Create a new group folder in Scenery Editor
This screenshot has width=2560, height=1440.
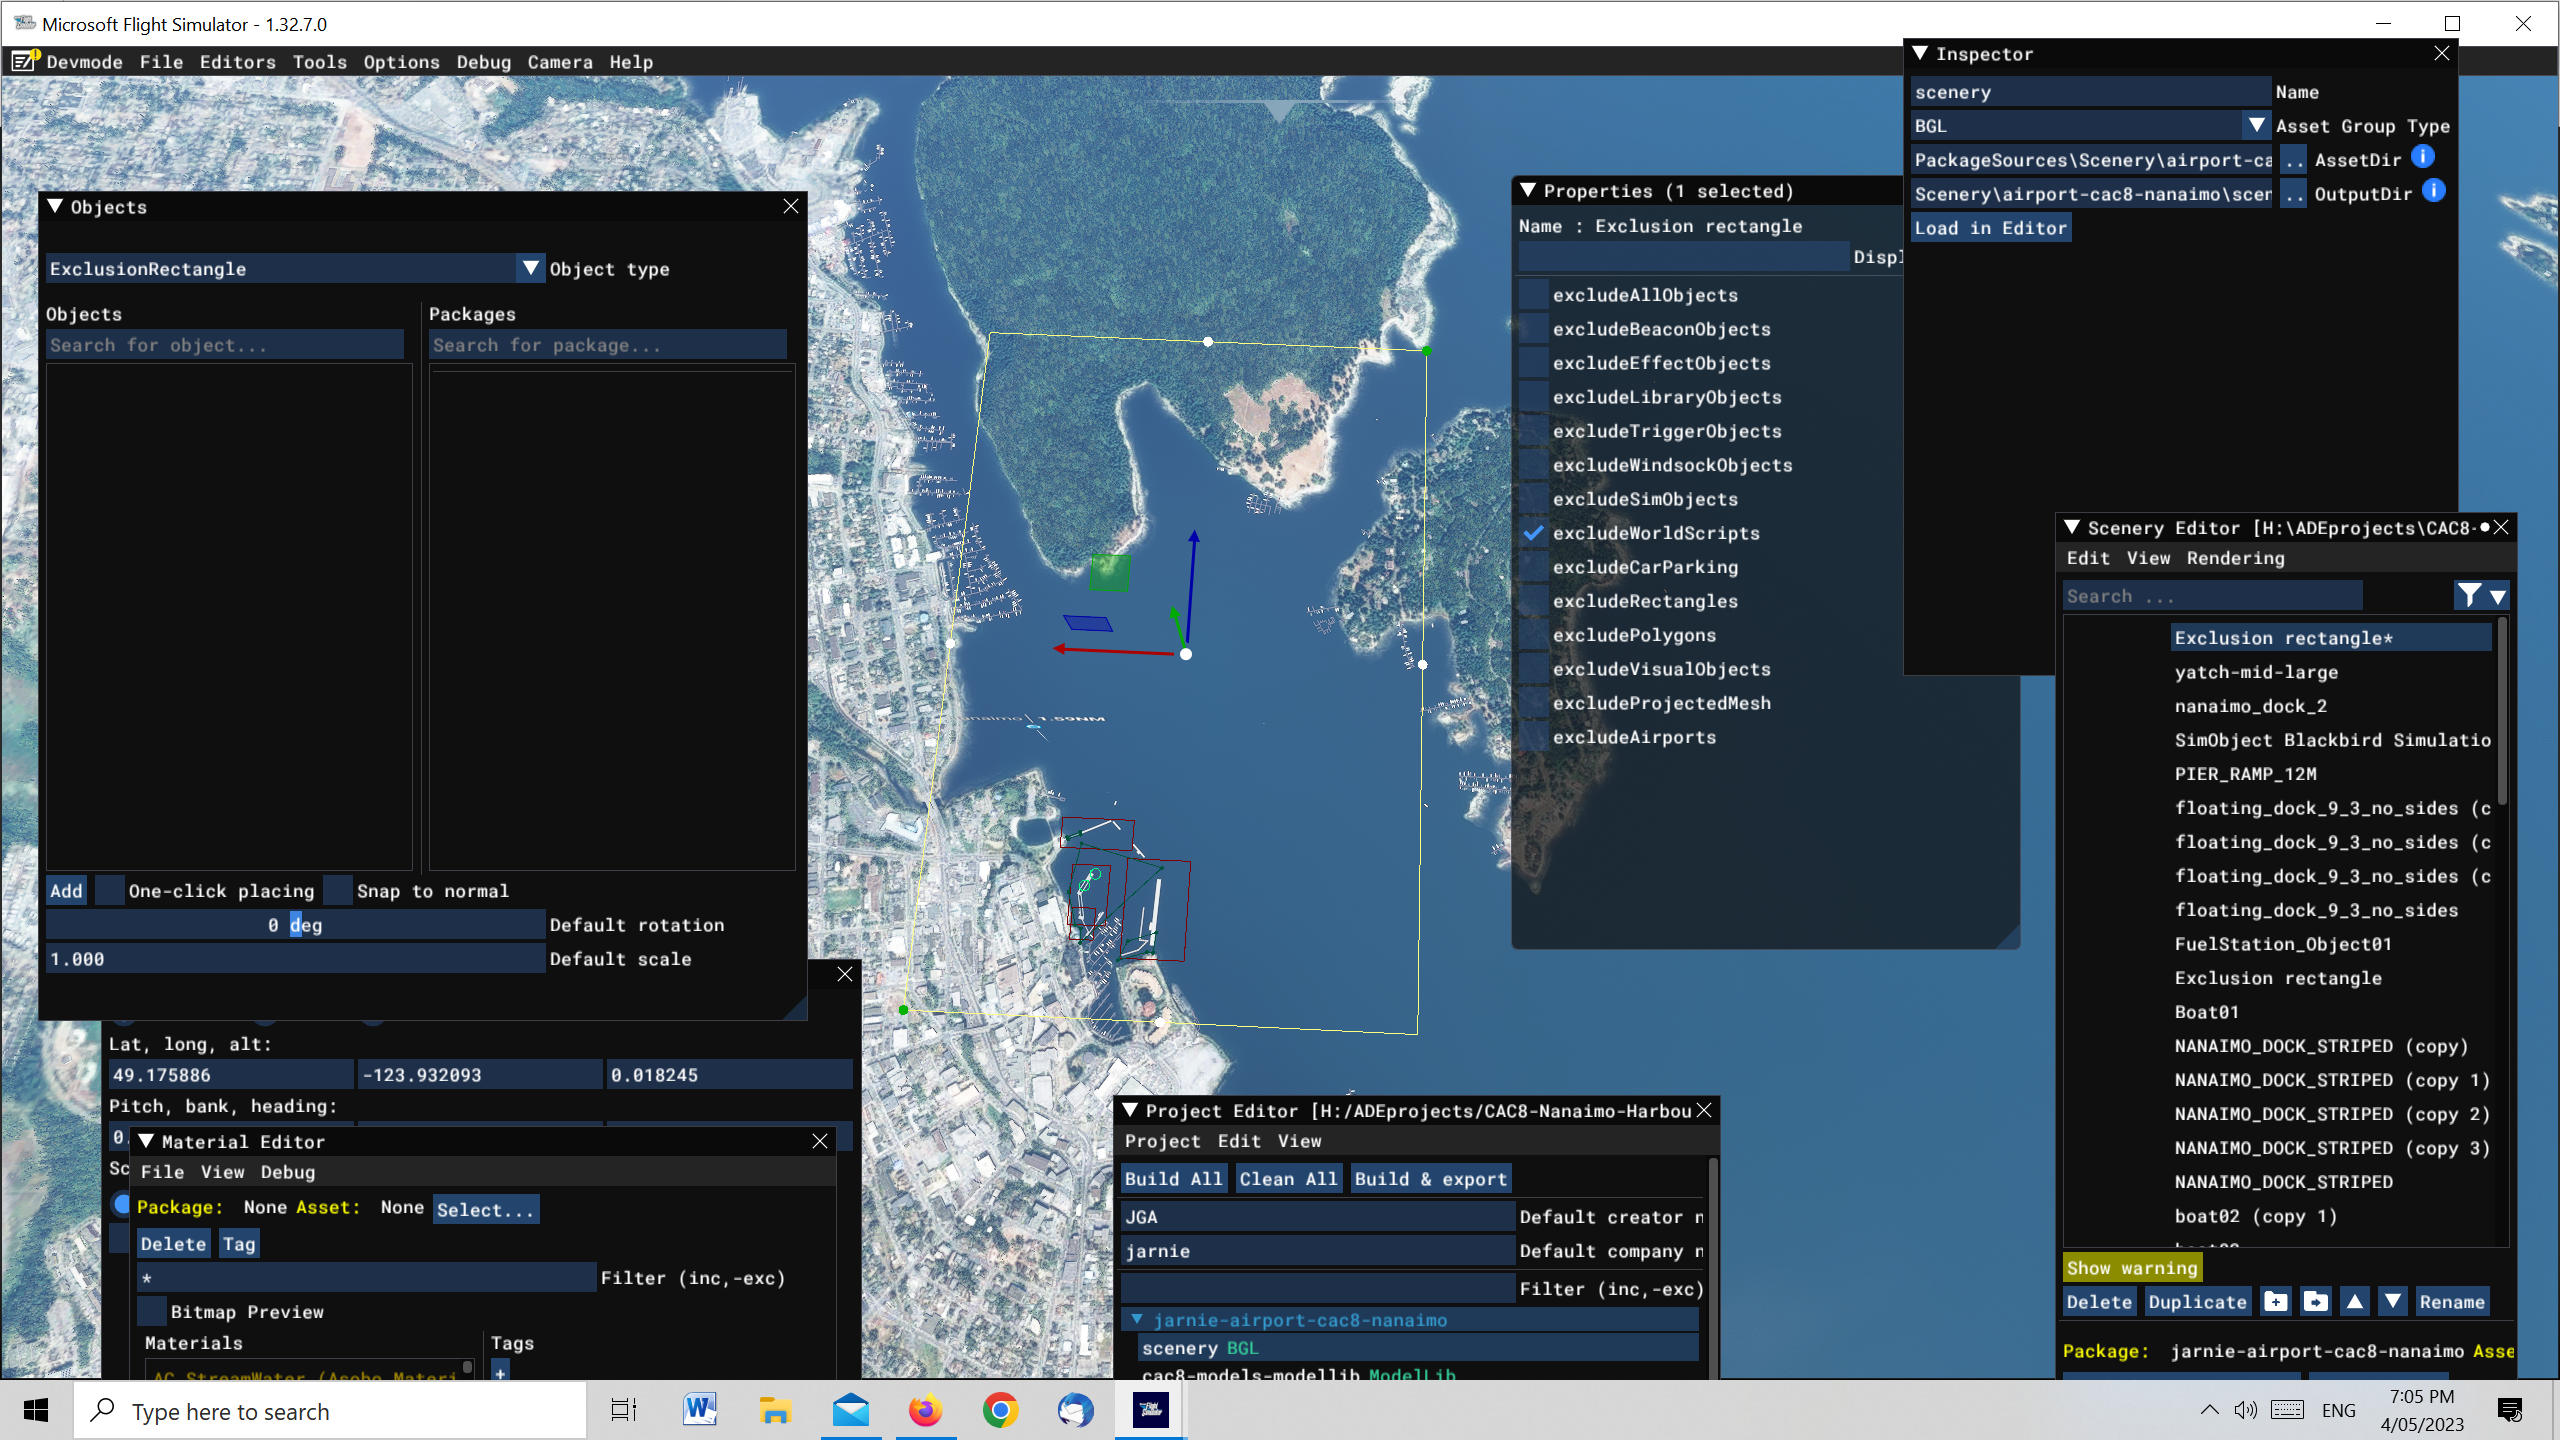pos(2276,1302)
